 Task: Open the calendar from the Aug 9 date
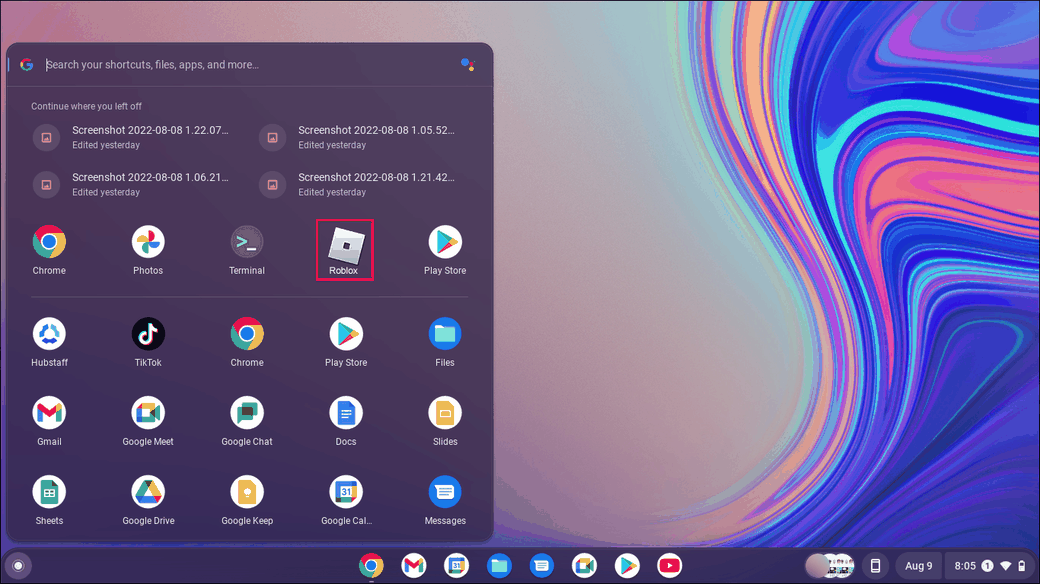[x=918, y=566]
